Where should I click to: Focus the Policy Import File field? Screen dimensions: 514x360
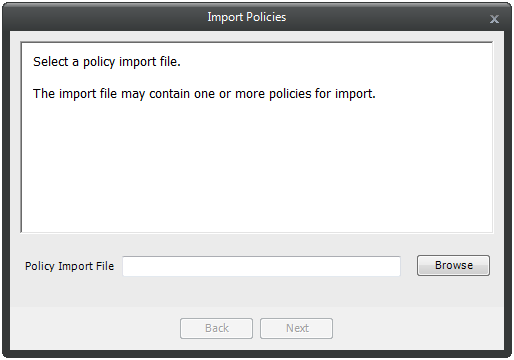click(x=261, y=266)
